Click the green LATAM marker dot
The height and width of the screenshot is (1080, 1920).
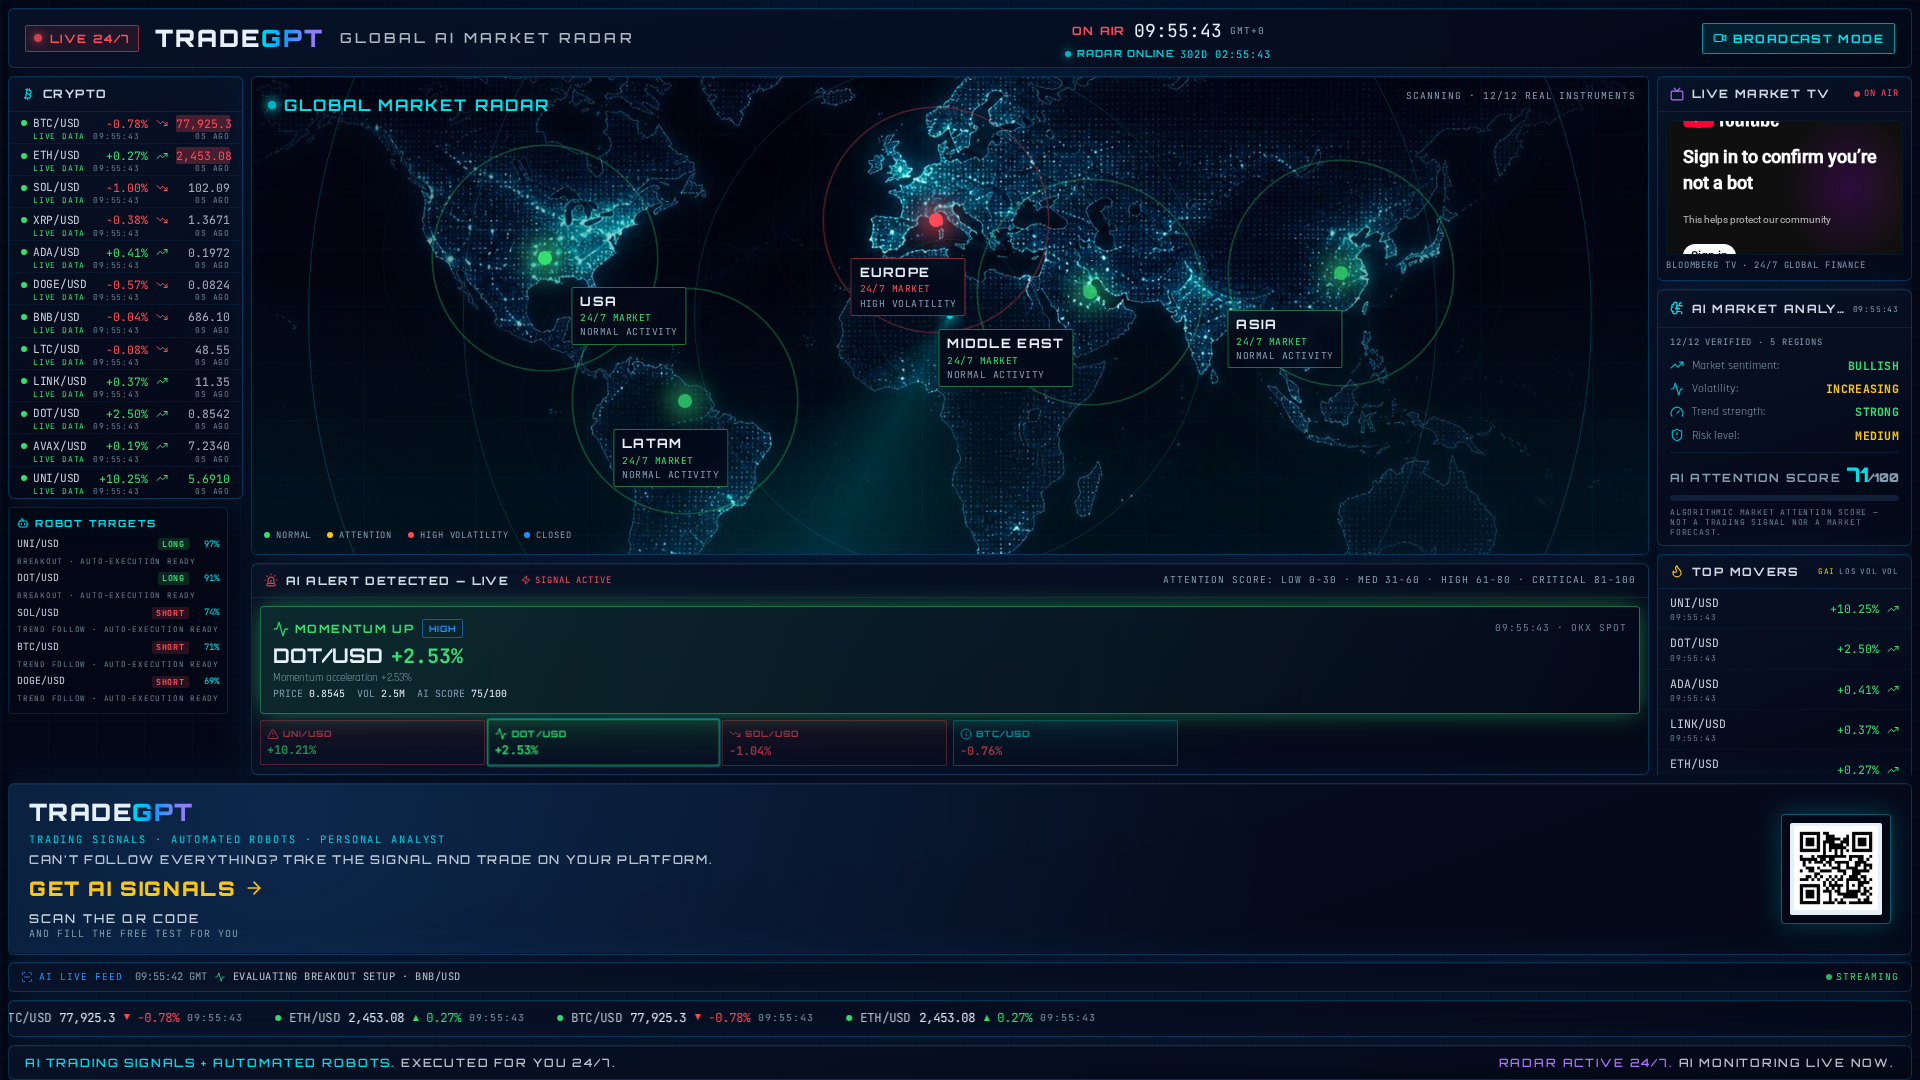(x=685, y=401)
